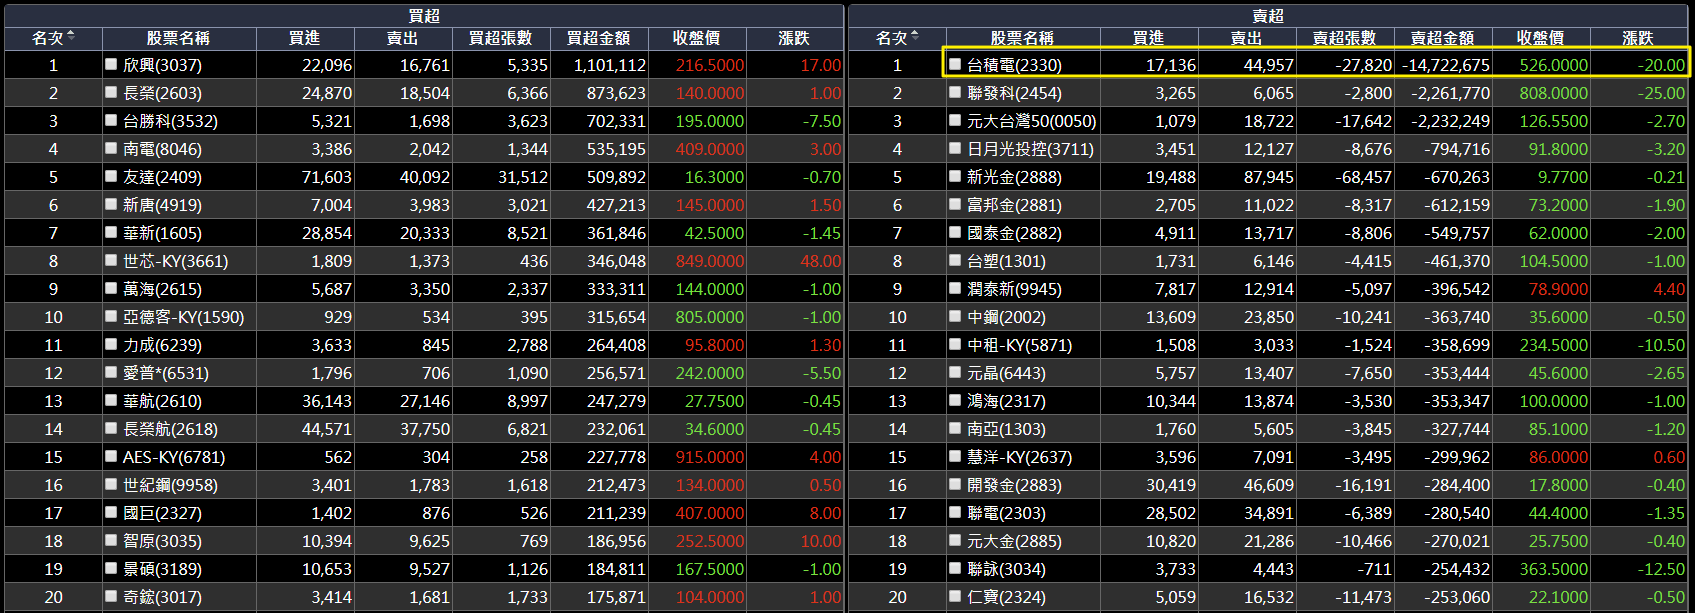
Task: Click 聯發科 change value -25.00
Action: (1661, 93)
